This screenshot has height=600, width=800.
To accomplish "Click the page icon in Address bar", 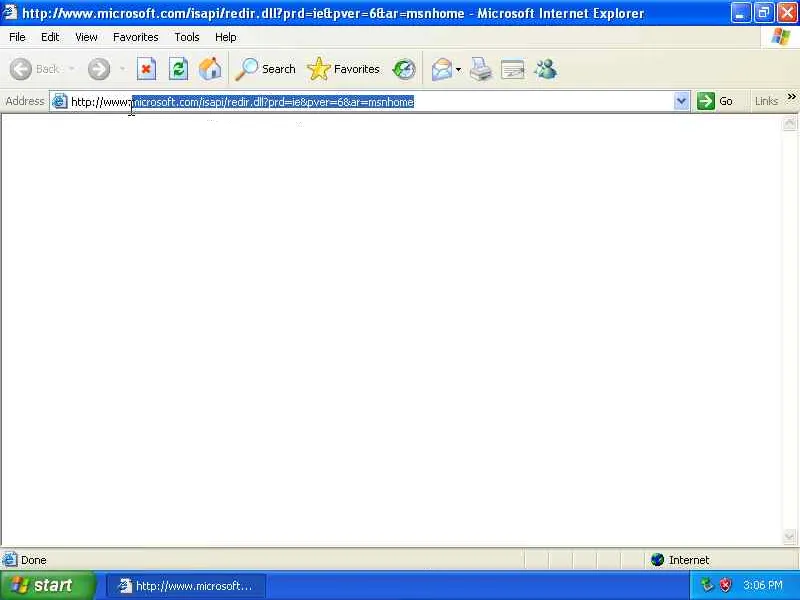I will pos(59,101).
